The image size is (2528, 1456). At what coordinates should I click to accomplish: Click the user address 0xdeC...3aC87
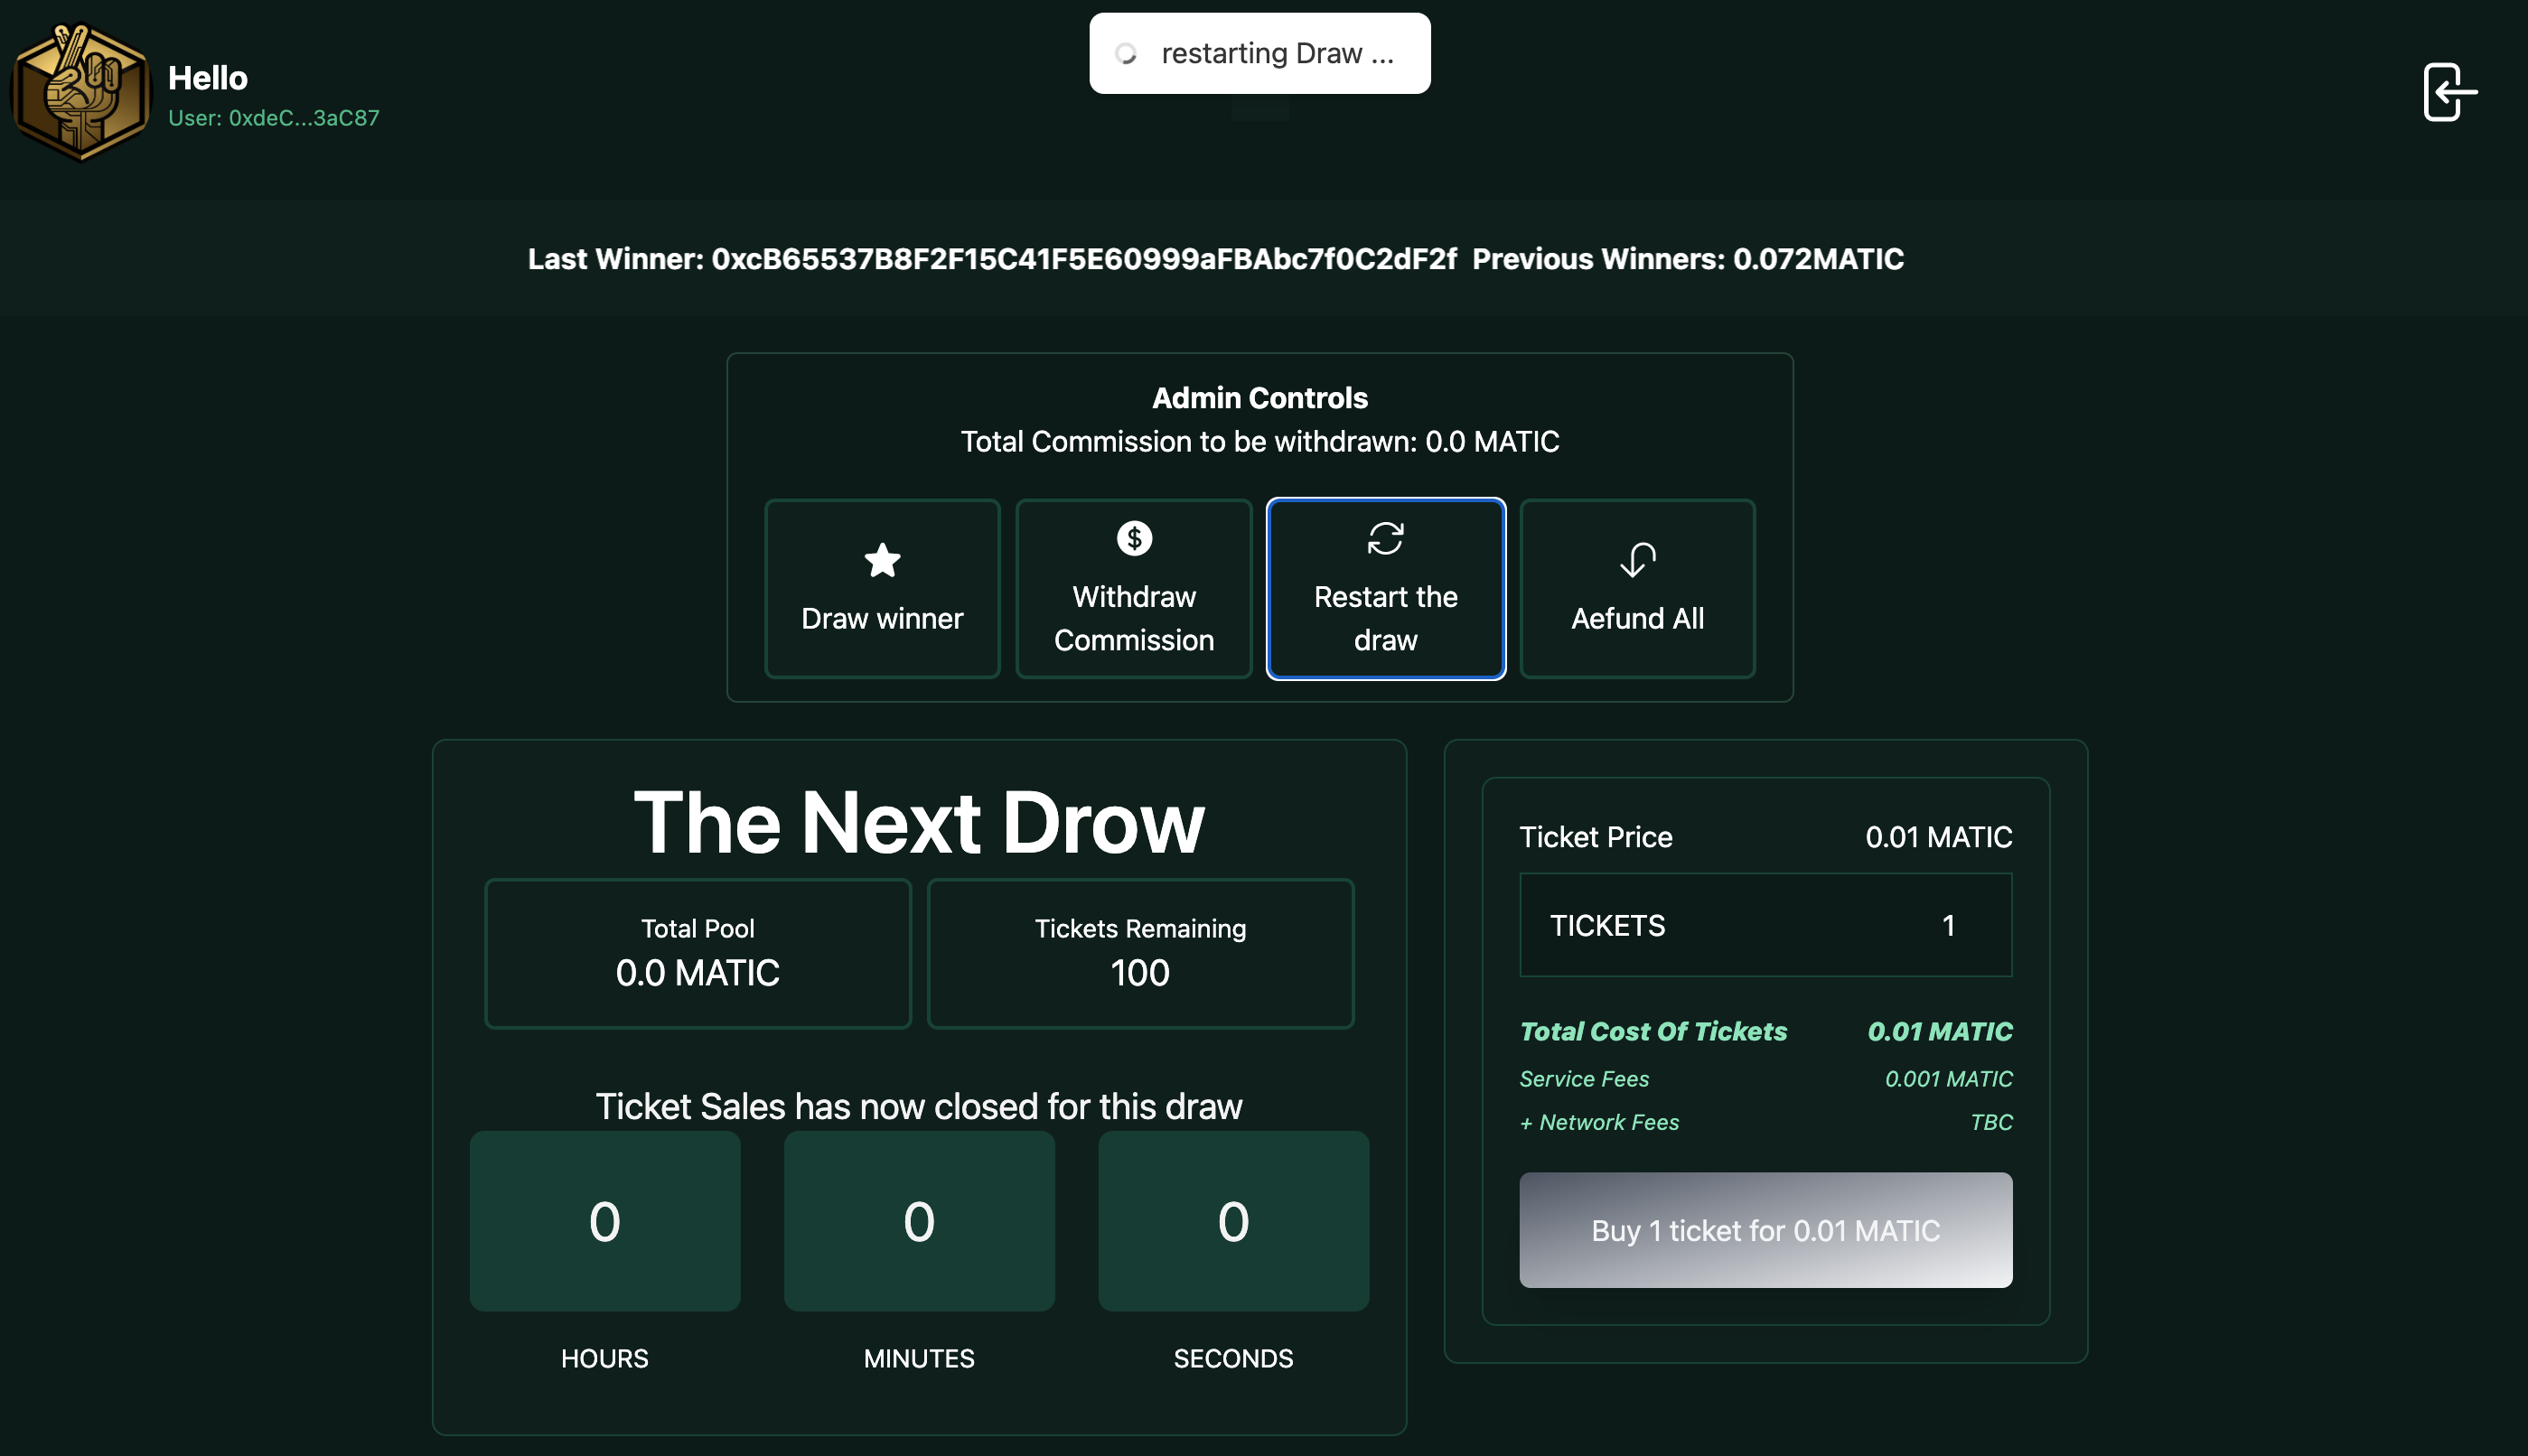[274, 117]
